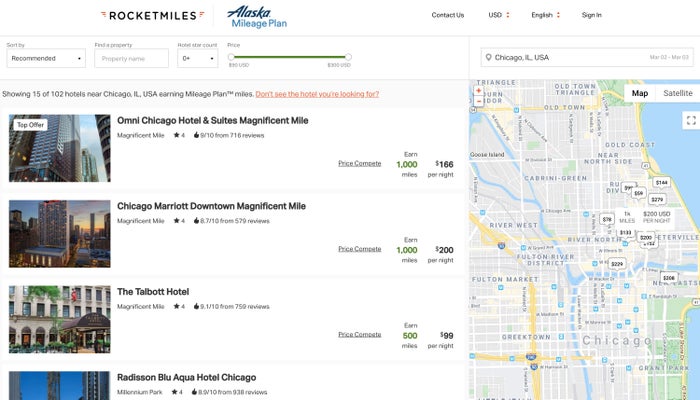Click the $208 map price marker

tap(668, 278)
